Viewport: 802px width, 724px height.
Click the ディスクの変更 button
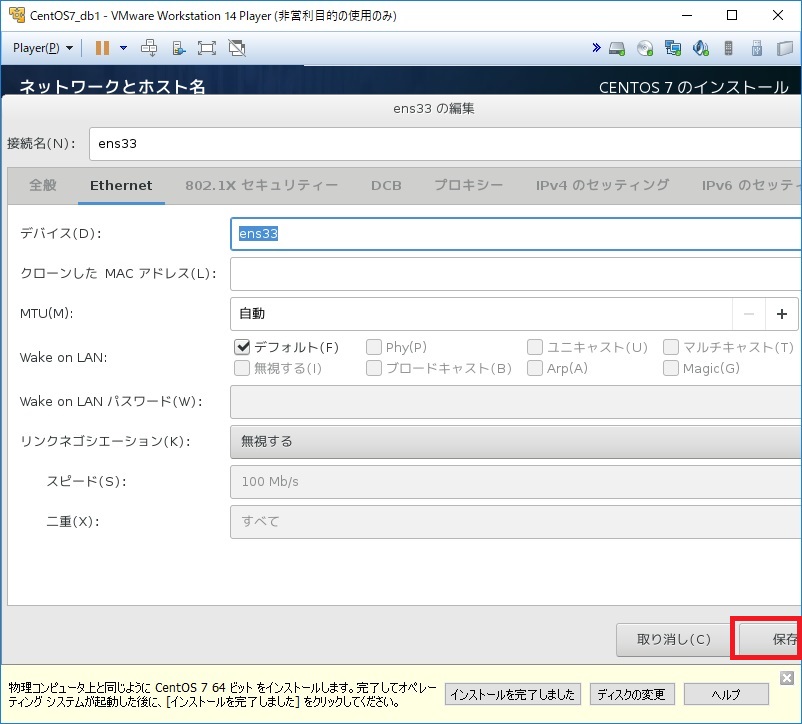[632, 694]
